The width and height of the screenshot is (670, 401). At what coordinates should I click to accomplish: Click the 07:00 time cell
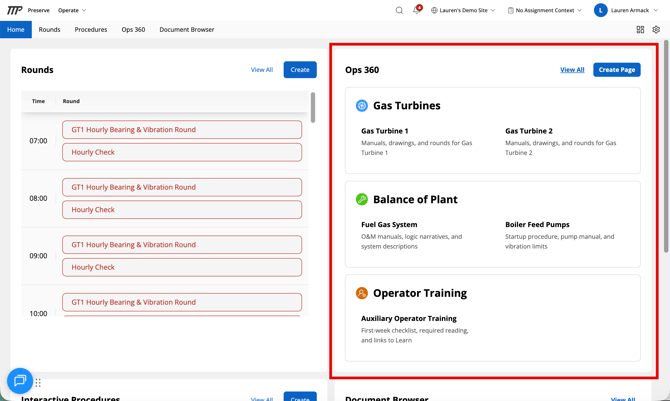pyautogui.click(x=38, y=141)
